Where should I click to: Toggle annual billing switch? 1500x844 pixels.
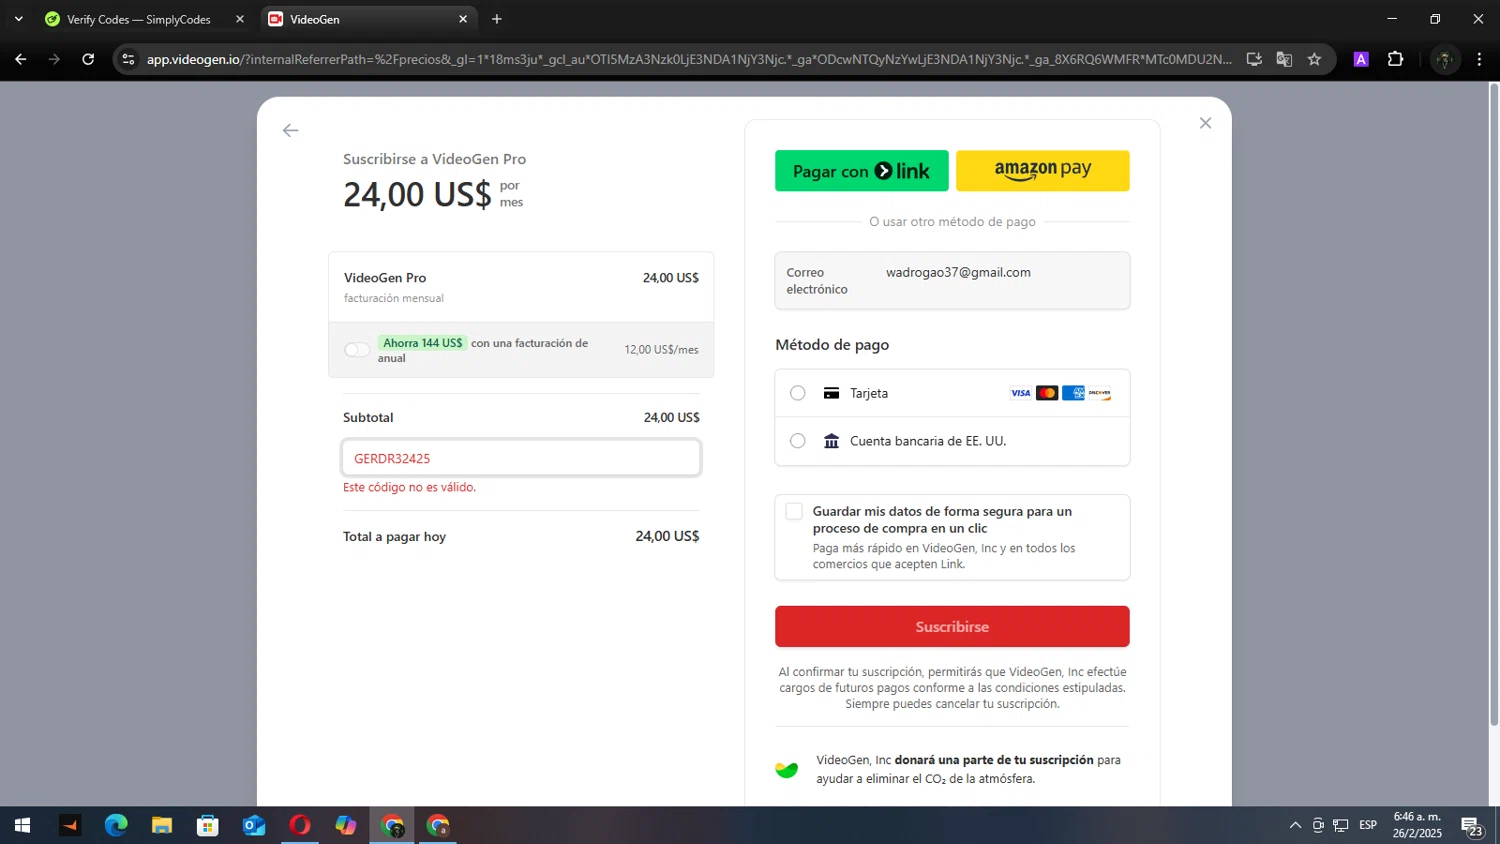357,350
